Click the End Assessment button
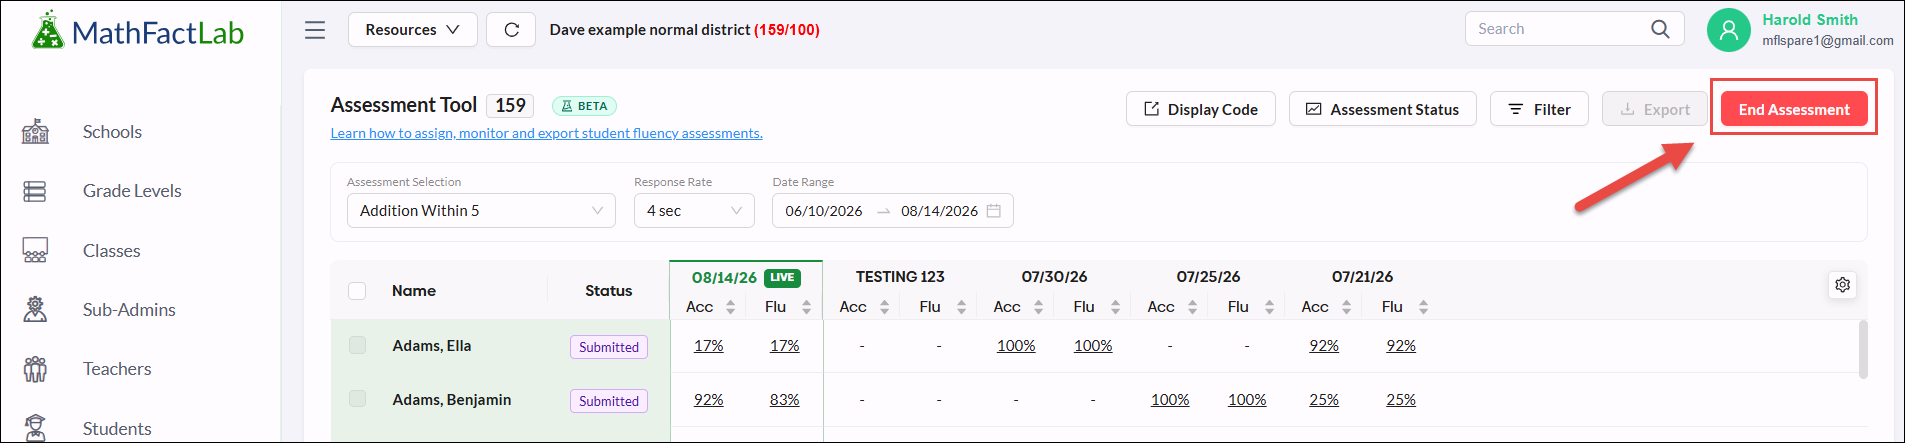This screenshot has height=443, width=1905. pos(1794,109)
